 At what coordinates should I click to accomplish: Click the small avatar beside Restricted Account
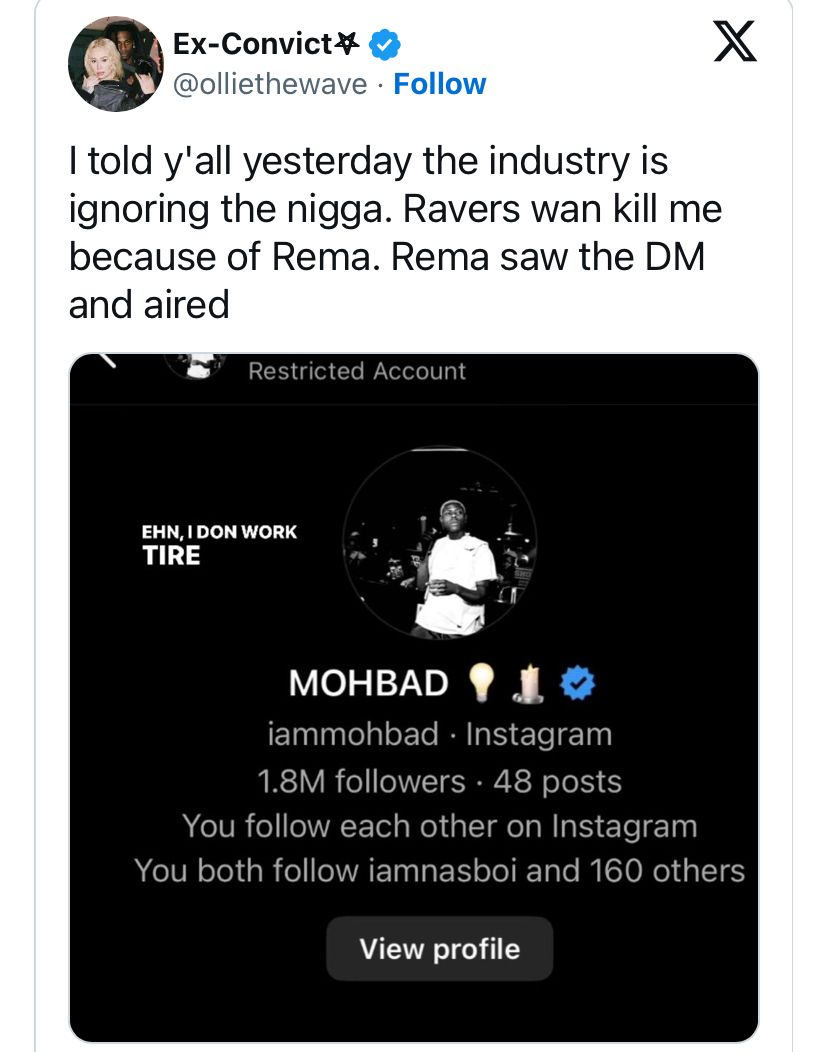pos(195,364)
